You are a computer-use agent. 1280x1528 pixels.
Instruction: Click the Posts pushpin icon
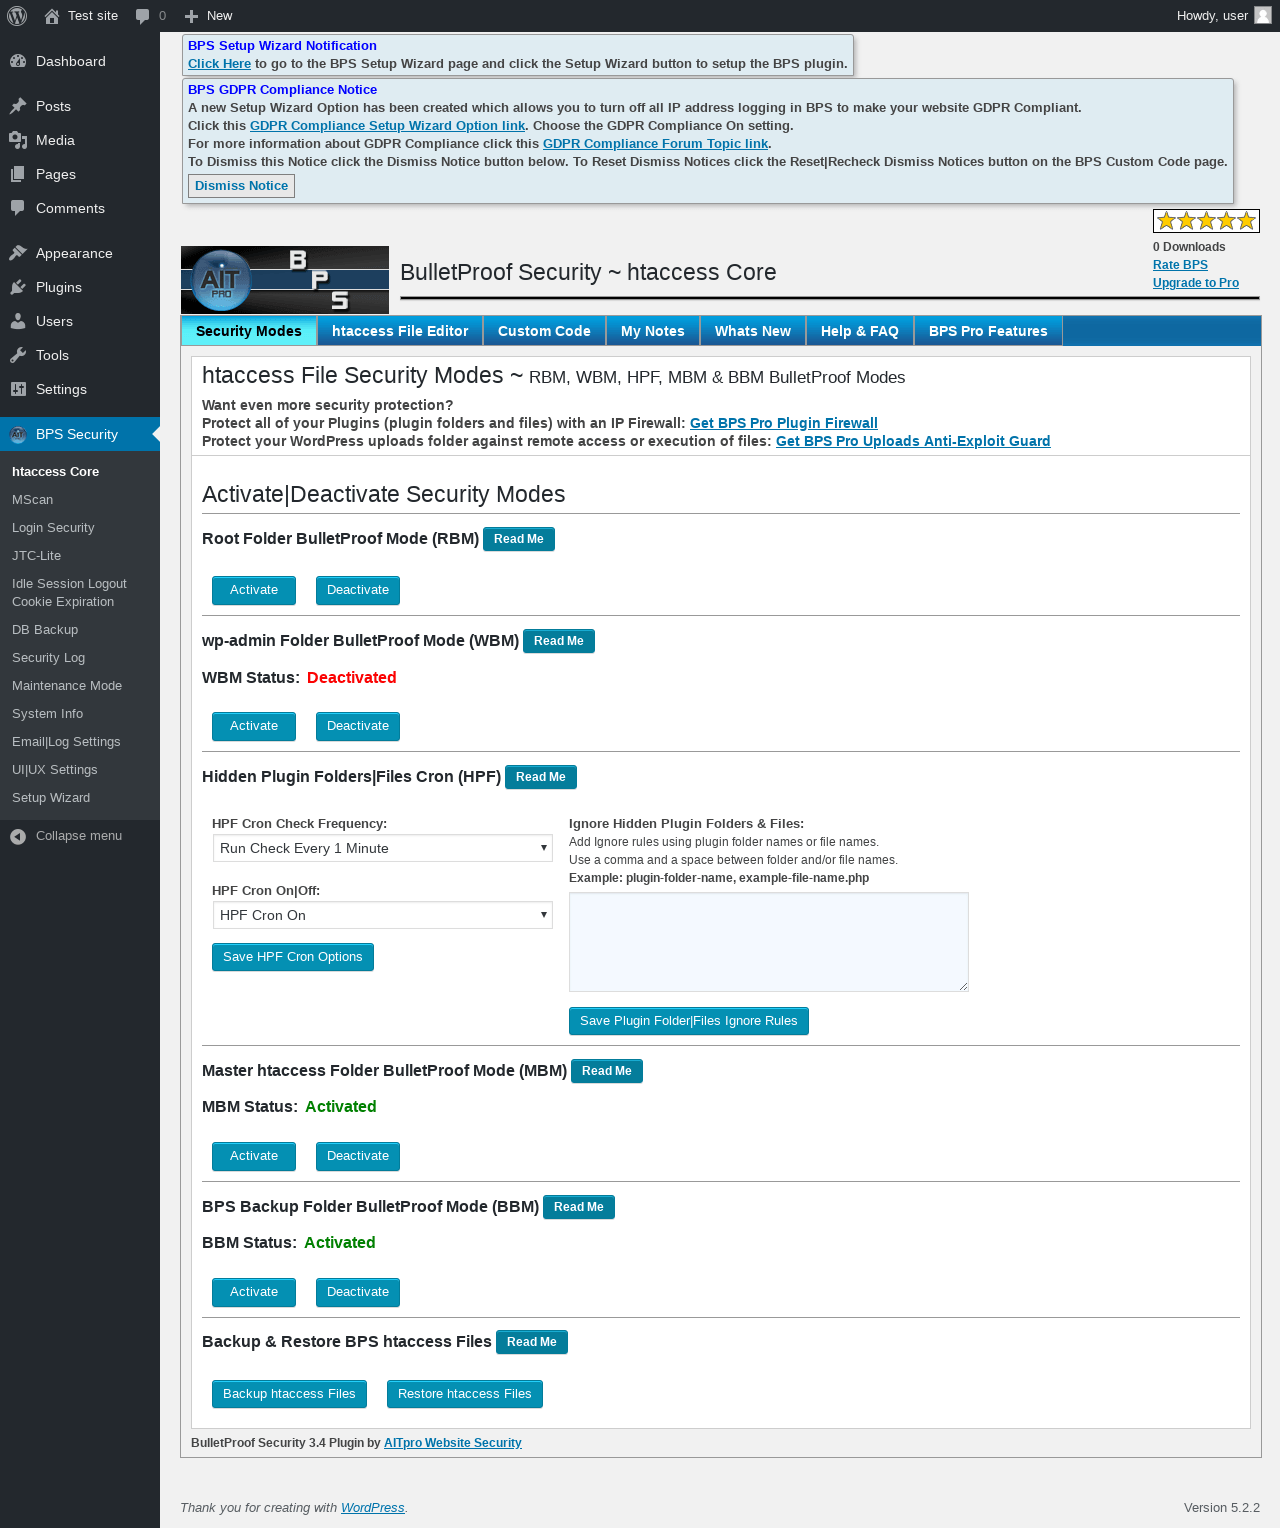click(x=18, y=106)
